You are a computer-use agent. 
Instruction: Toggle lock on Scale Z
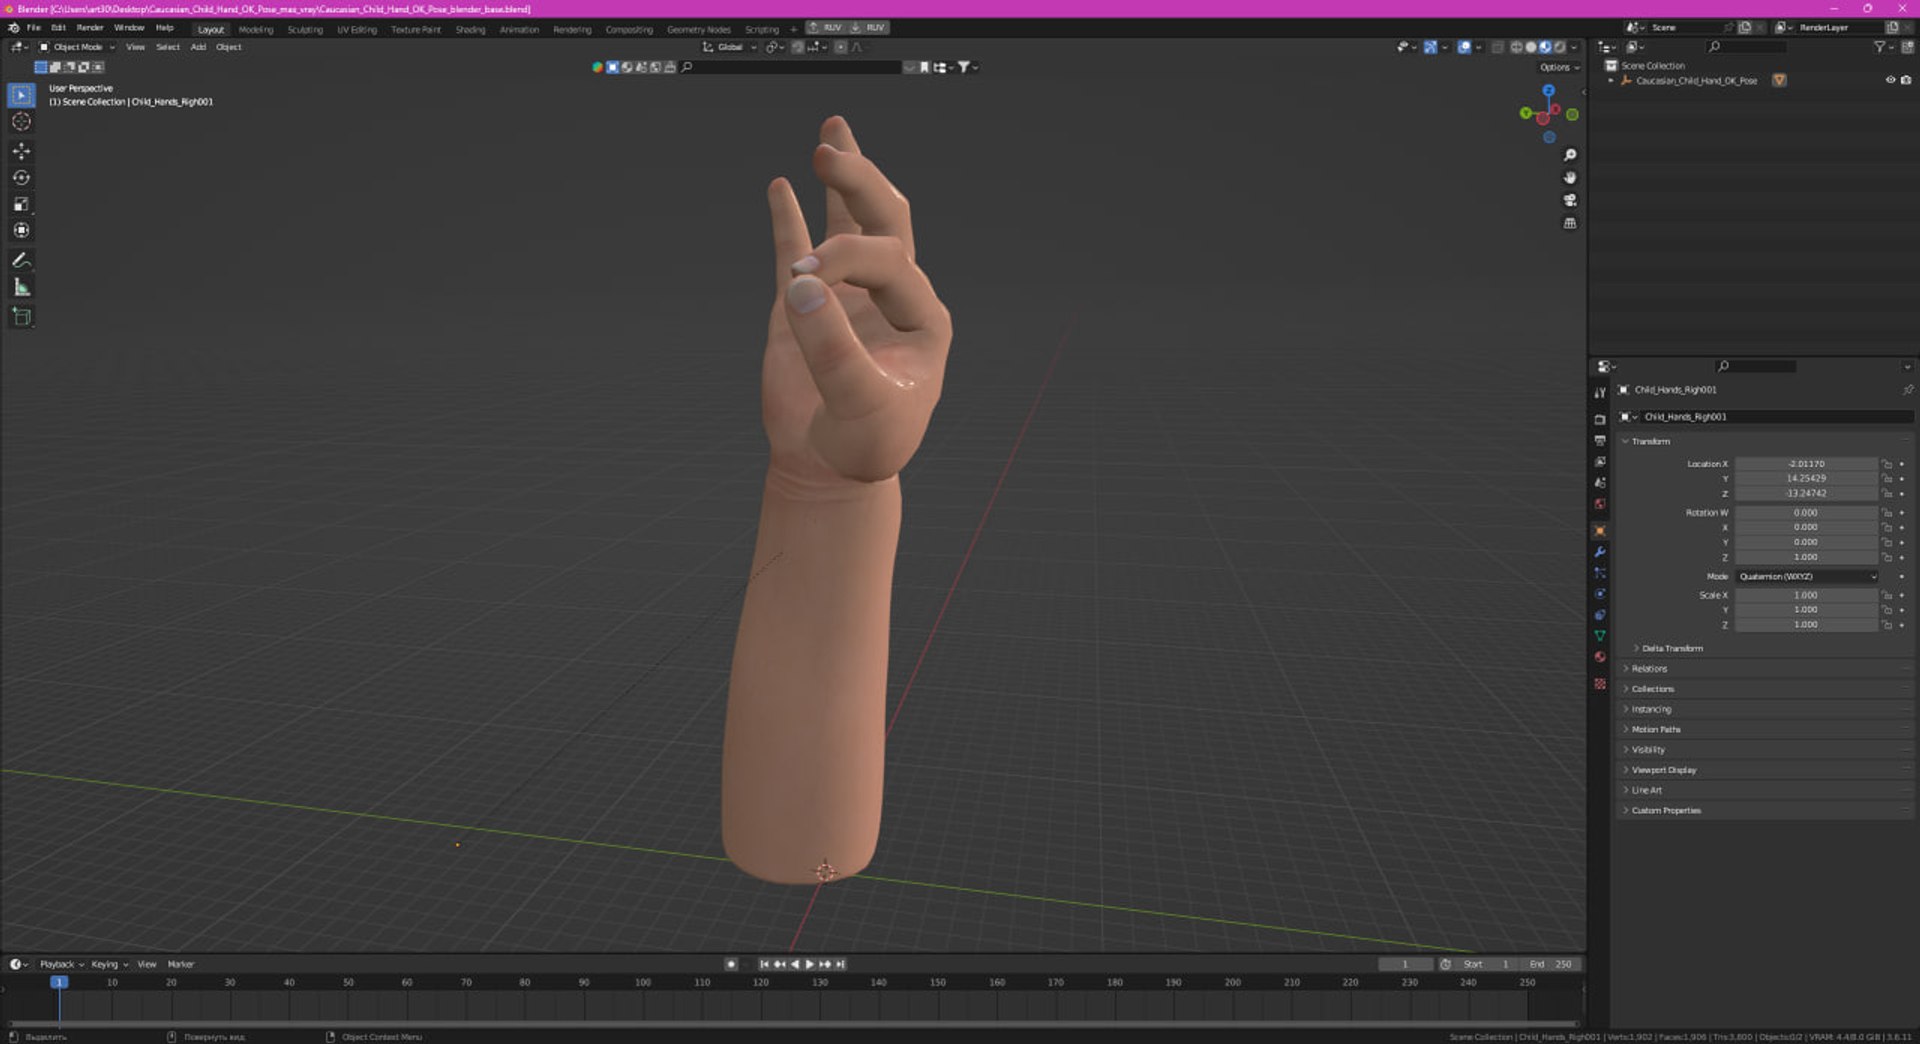coord(1887,625)
